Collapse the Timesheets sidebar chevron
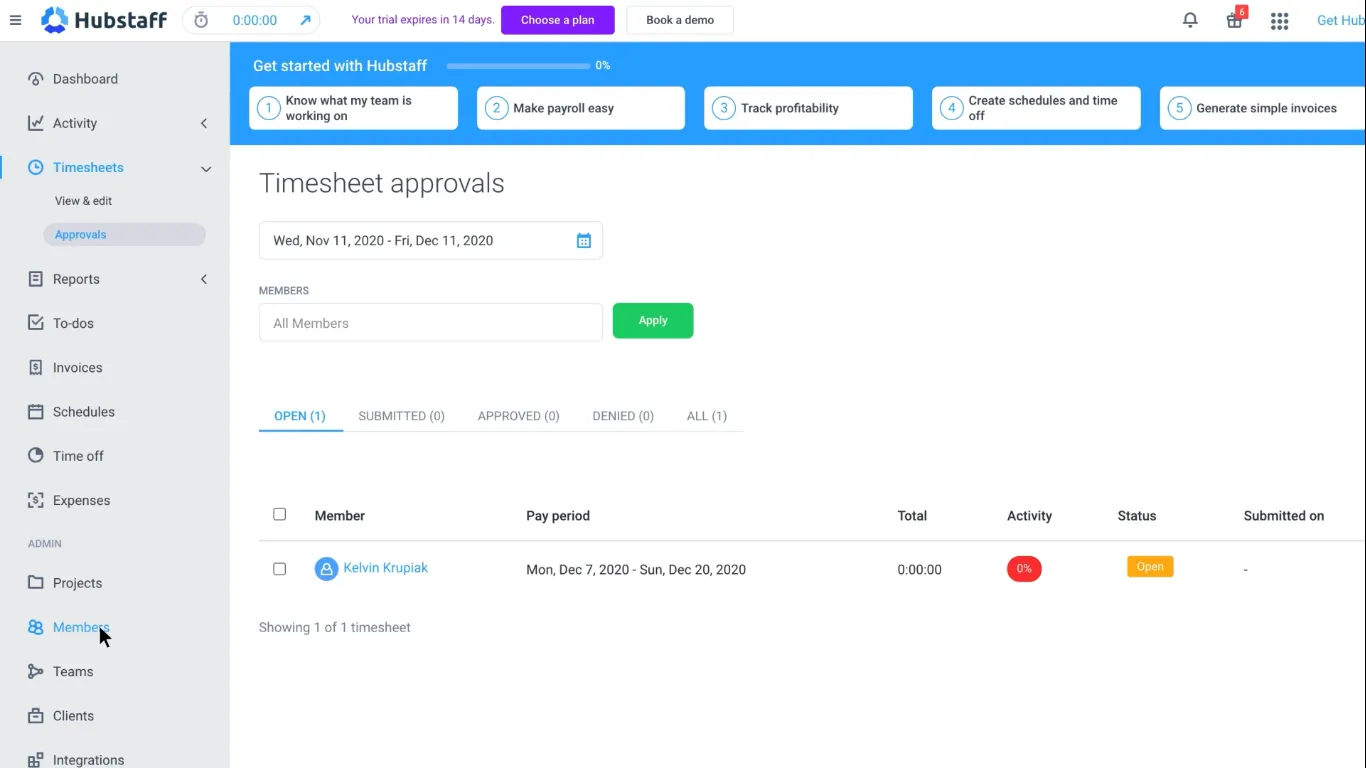 (x=206, y=169)
